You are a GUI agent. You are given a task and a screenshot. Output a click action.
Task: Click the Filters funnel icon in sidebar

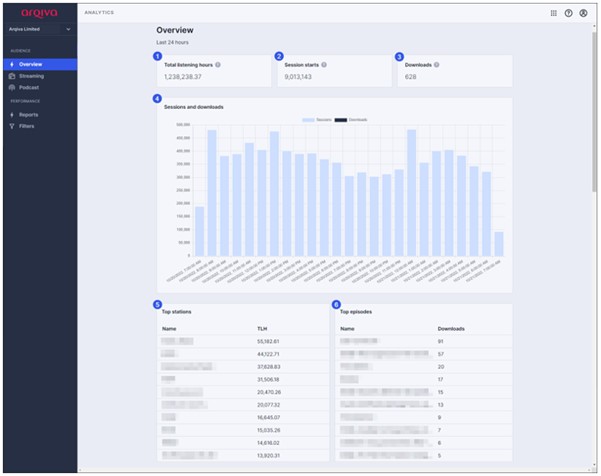click(x=12, y=126)
